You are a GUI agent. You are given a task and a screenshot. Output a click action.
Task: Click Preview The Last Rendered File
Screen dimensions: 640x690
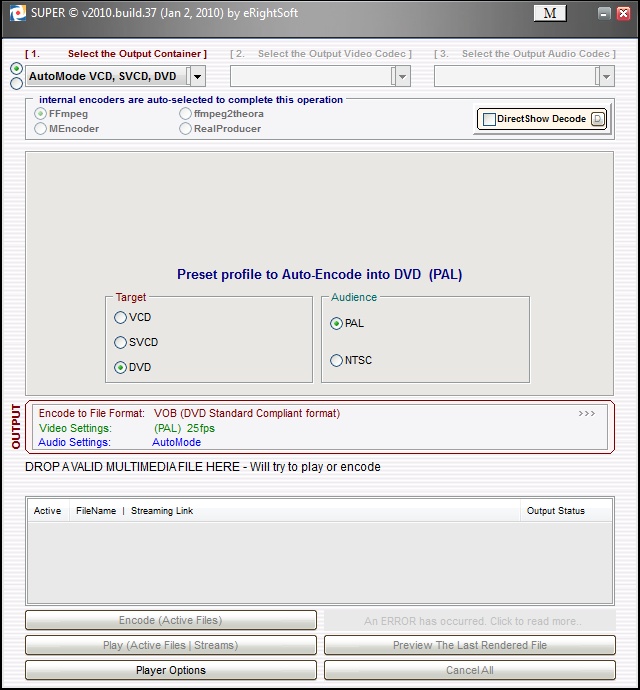470,645
